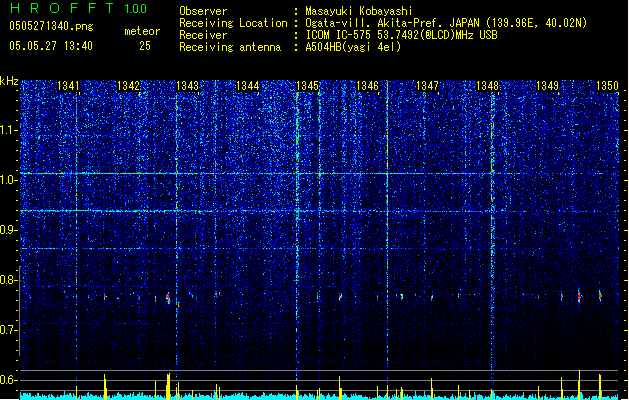629x400 pixels.
Task: Click the meteor count value 25
Action: click(x=145, y=46)
